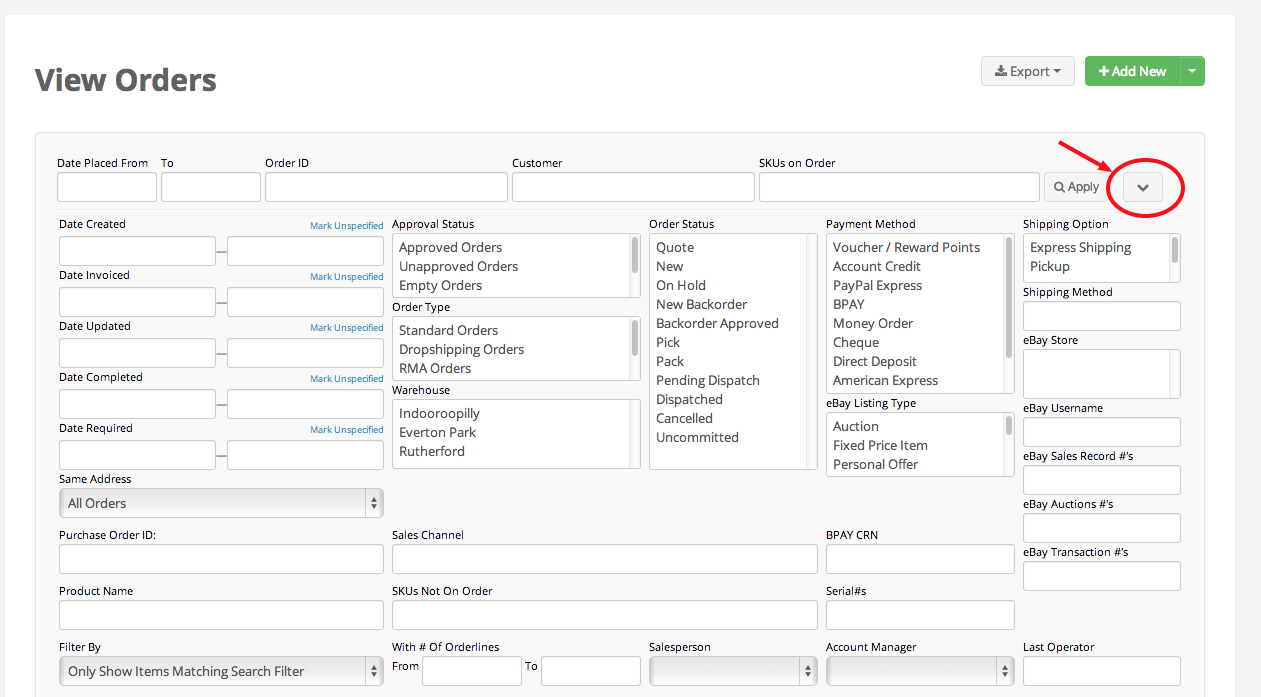Click into the Customer search field

click(x=633, y=187)
